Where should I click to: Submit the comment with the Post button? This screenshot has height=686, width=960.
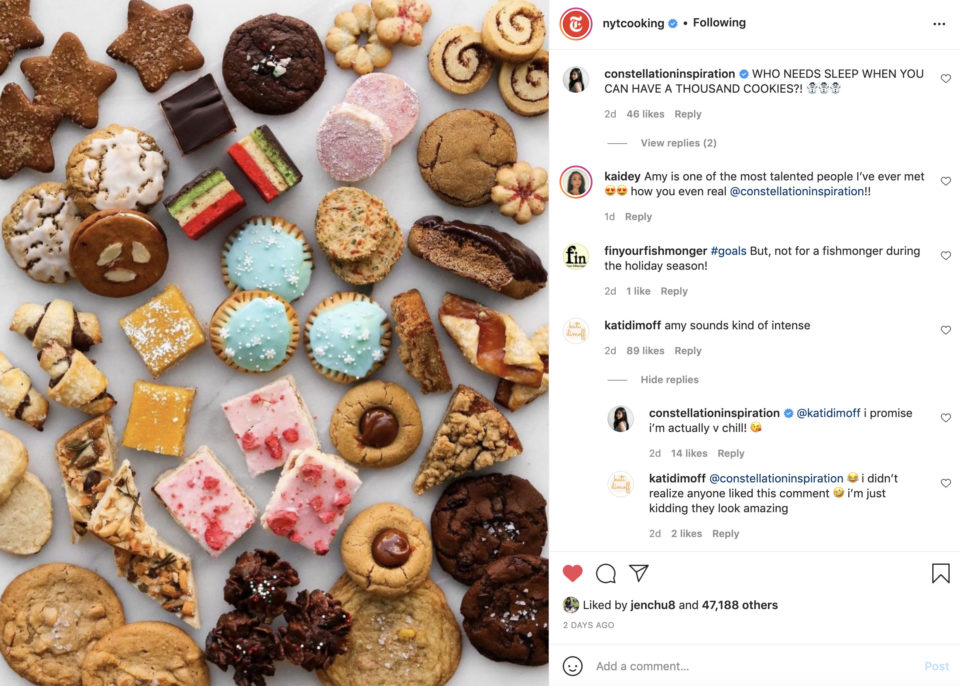(x=936, y=666)
